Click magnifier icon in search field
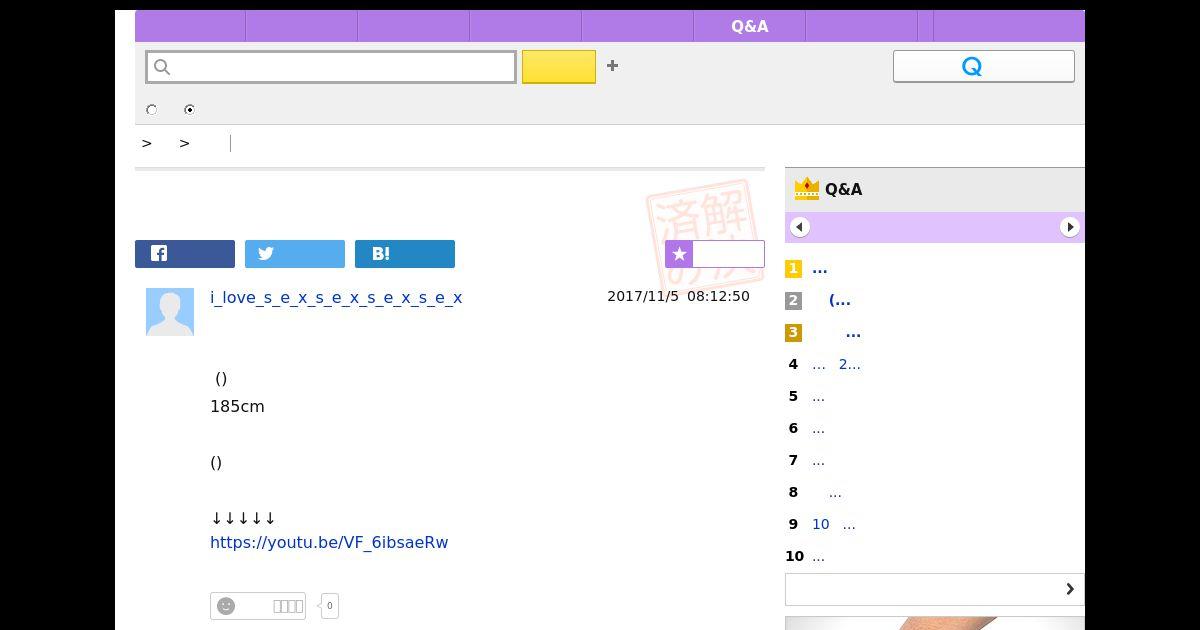1200x630 pixels. tap(162, 67)
